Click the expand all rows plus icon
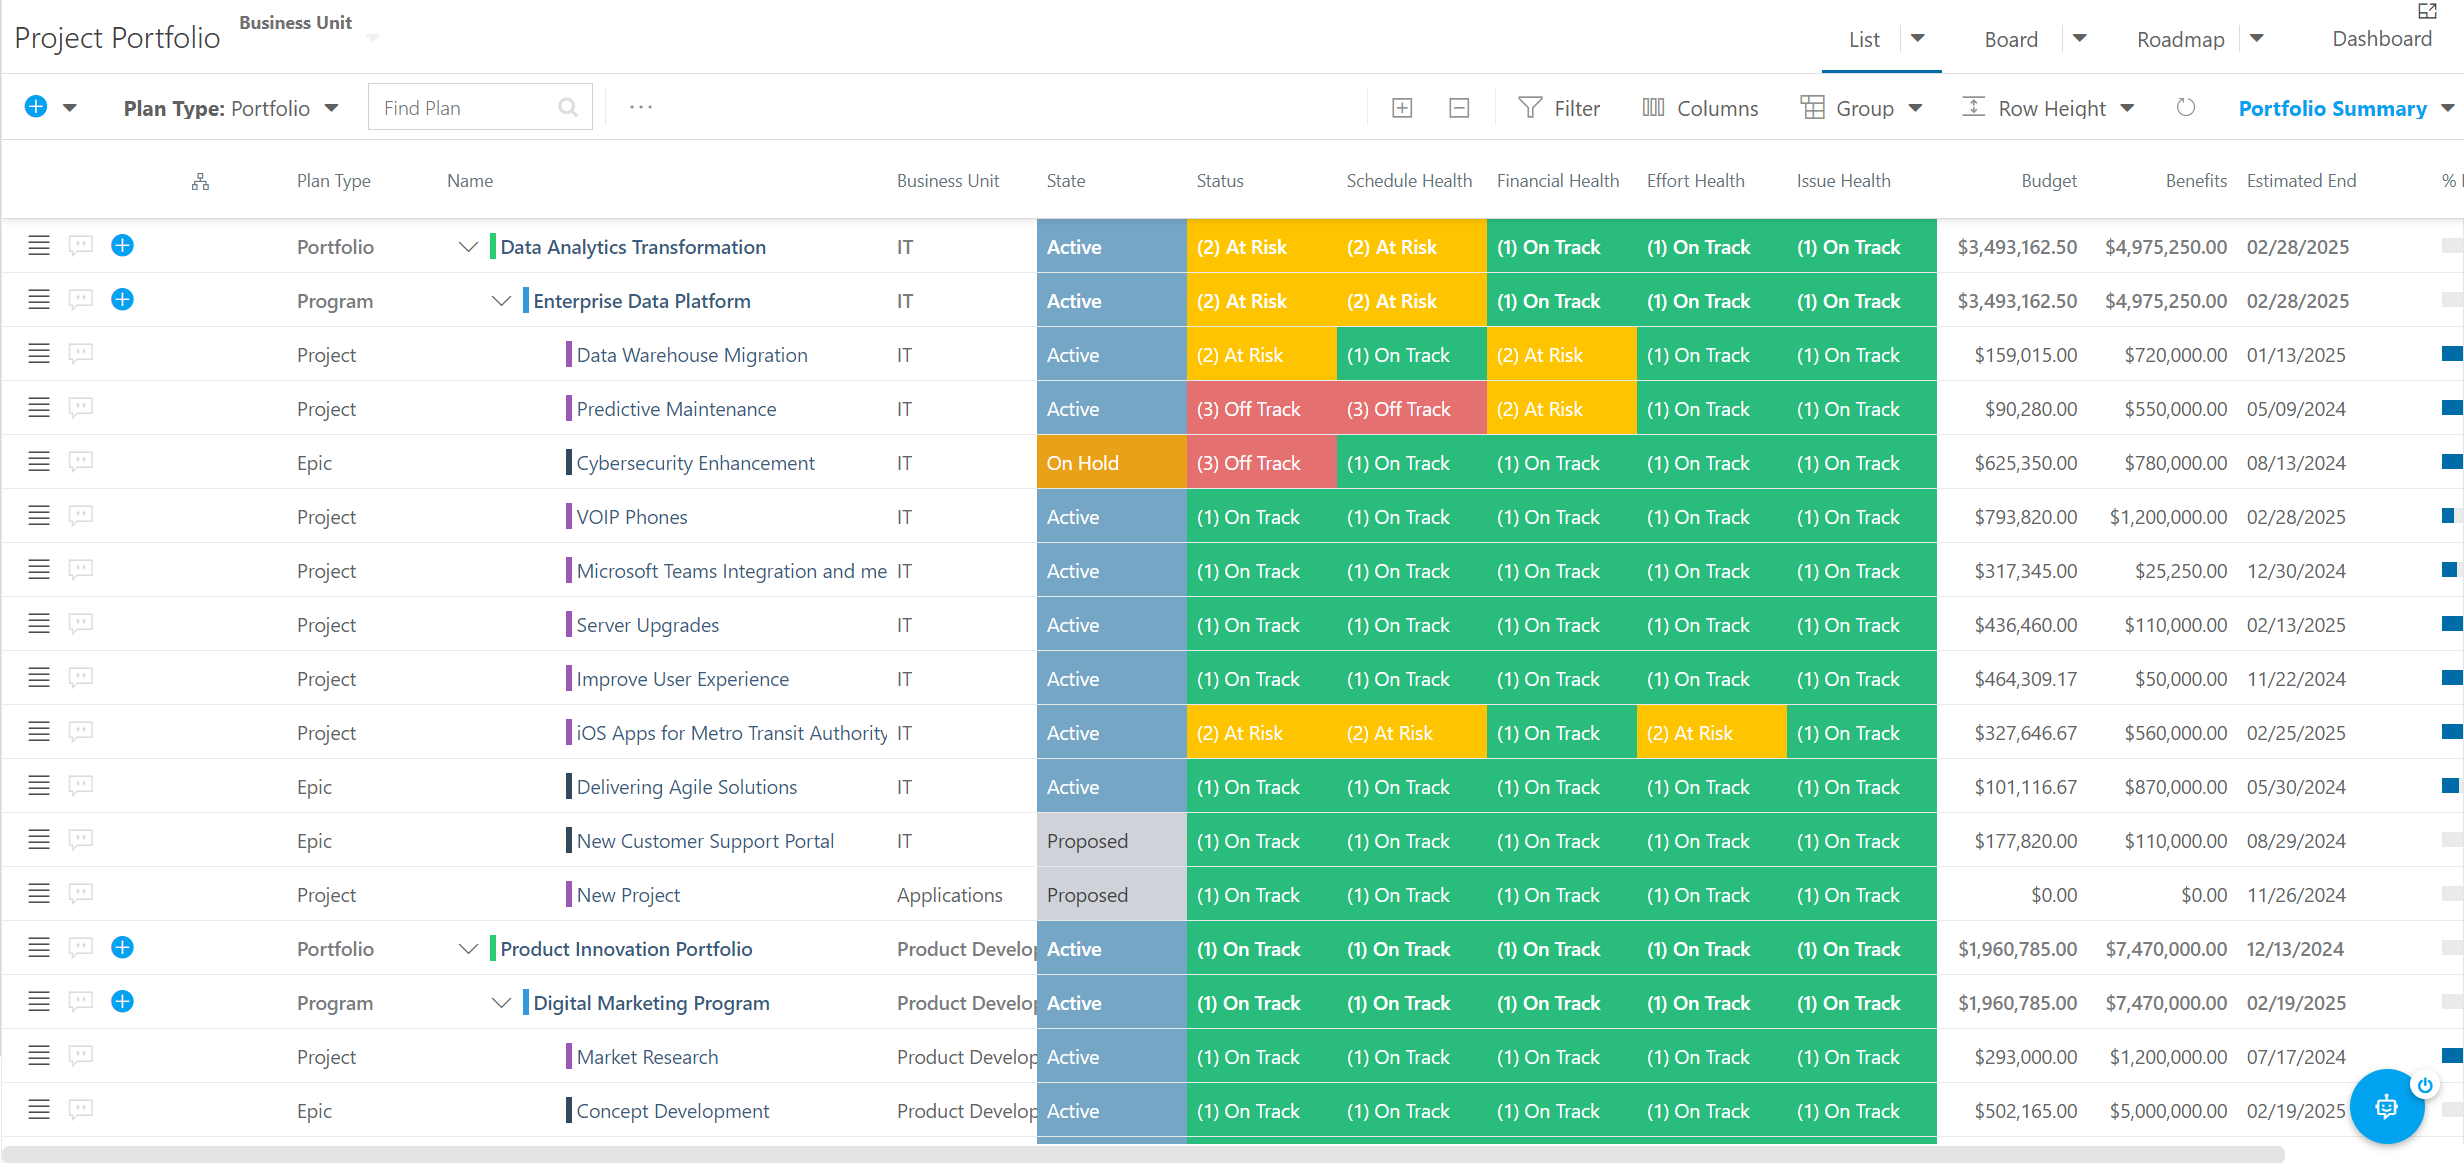 (x=1402, y=108)
